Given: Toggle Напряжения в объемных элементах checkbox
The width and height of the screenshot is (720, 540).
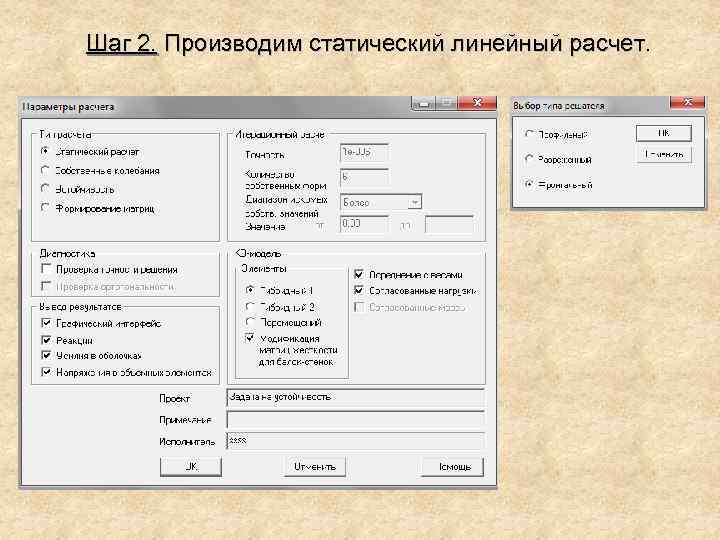Looking at the screenshot, I should [46, 371].
